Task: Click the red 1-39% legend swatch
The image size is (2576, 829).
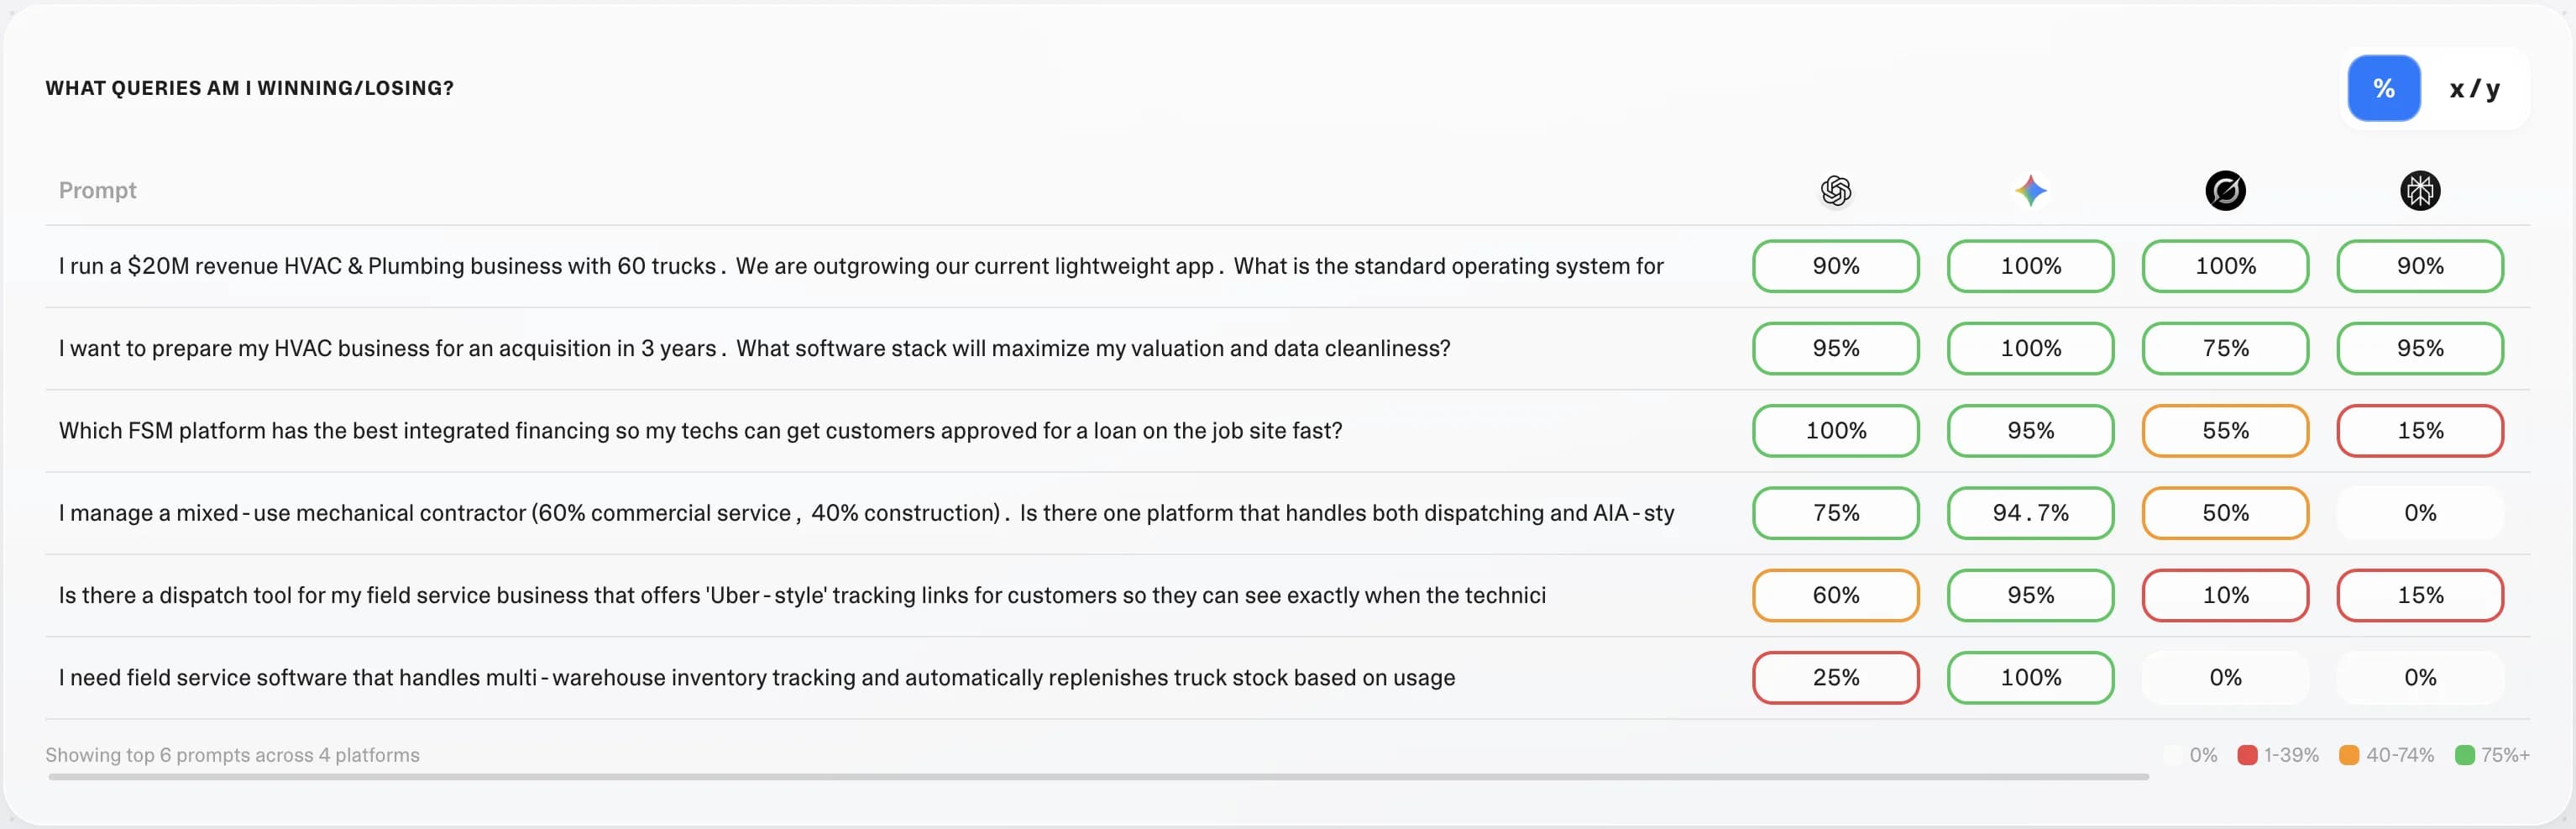Action: pyautogui.click(x=2247, y=755)
